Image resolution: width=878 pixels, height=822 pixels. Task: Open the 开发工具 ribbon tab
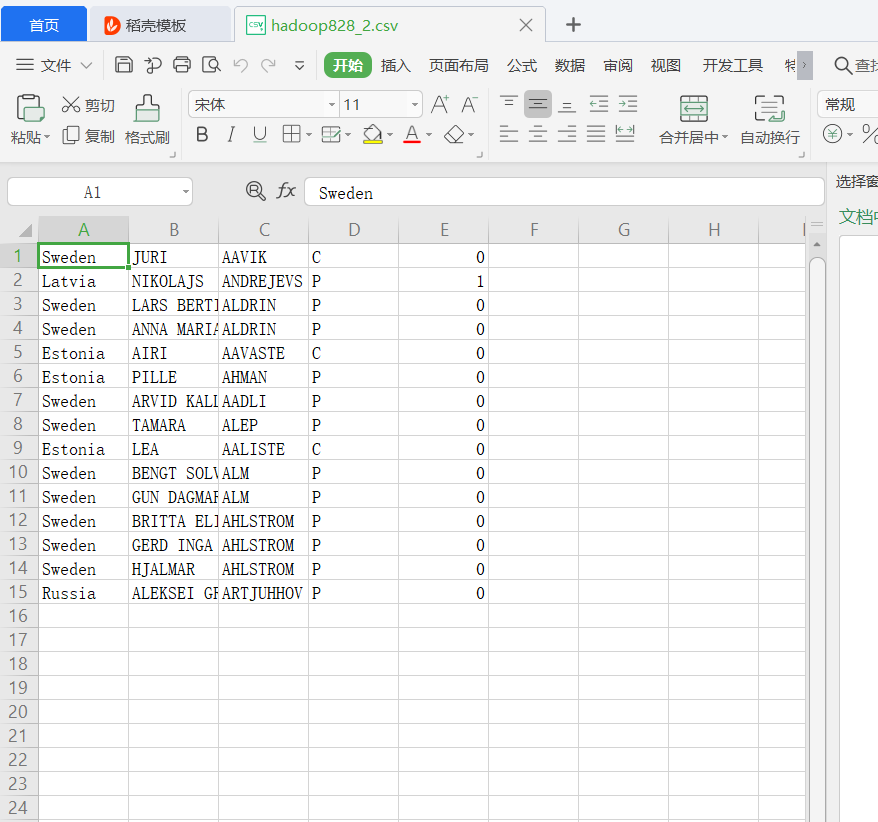coord(732,66)
